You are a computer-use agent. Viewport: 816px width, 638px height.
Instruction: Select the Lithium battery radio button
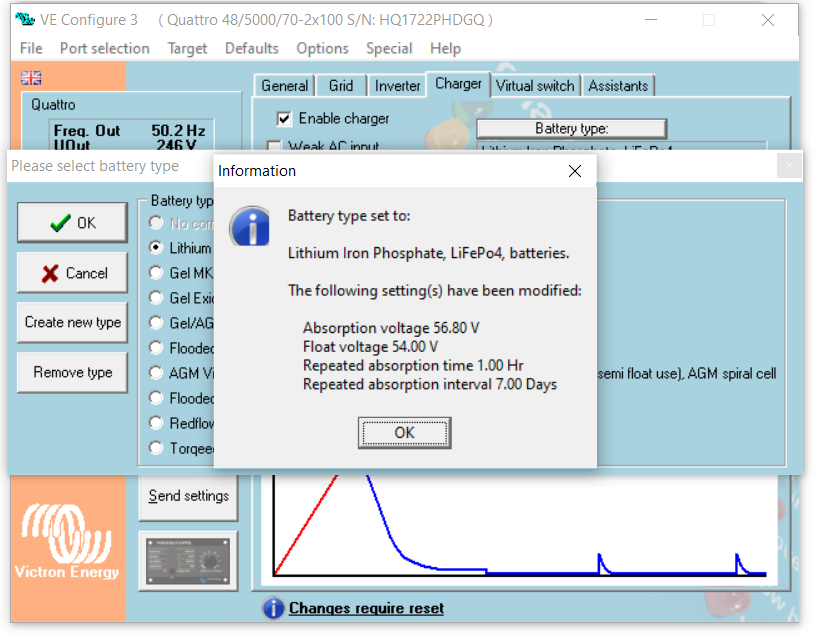tap(156, 248)
